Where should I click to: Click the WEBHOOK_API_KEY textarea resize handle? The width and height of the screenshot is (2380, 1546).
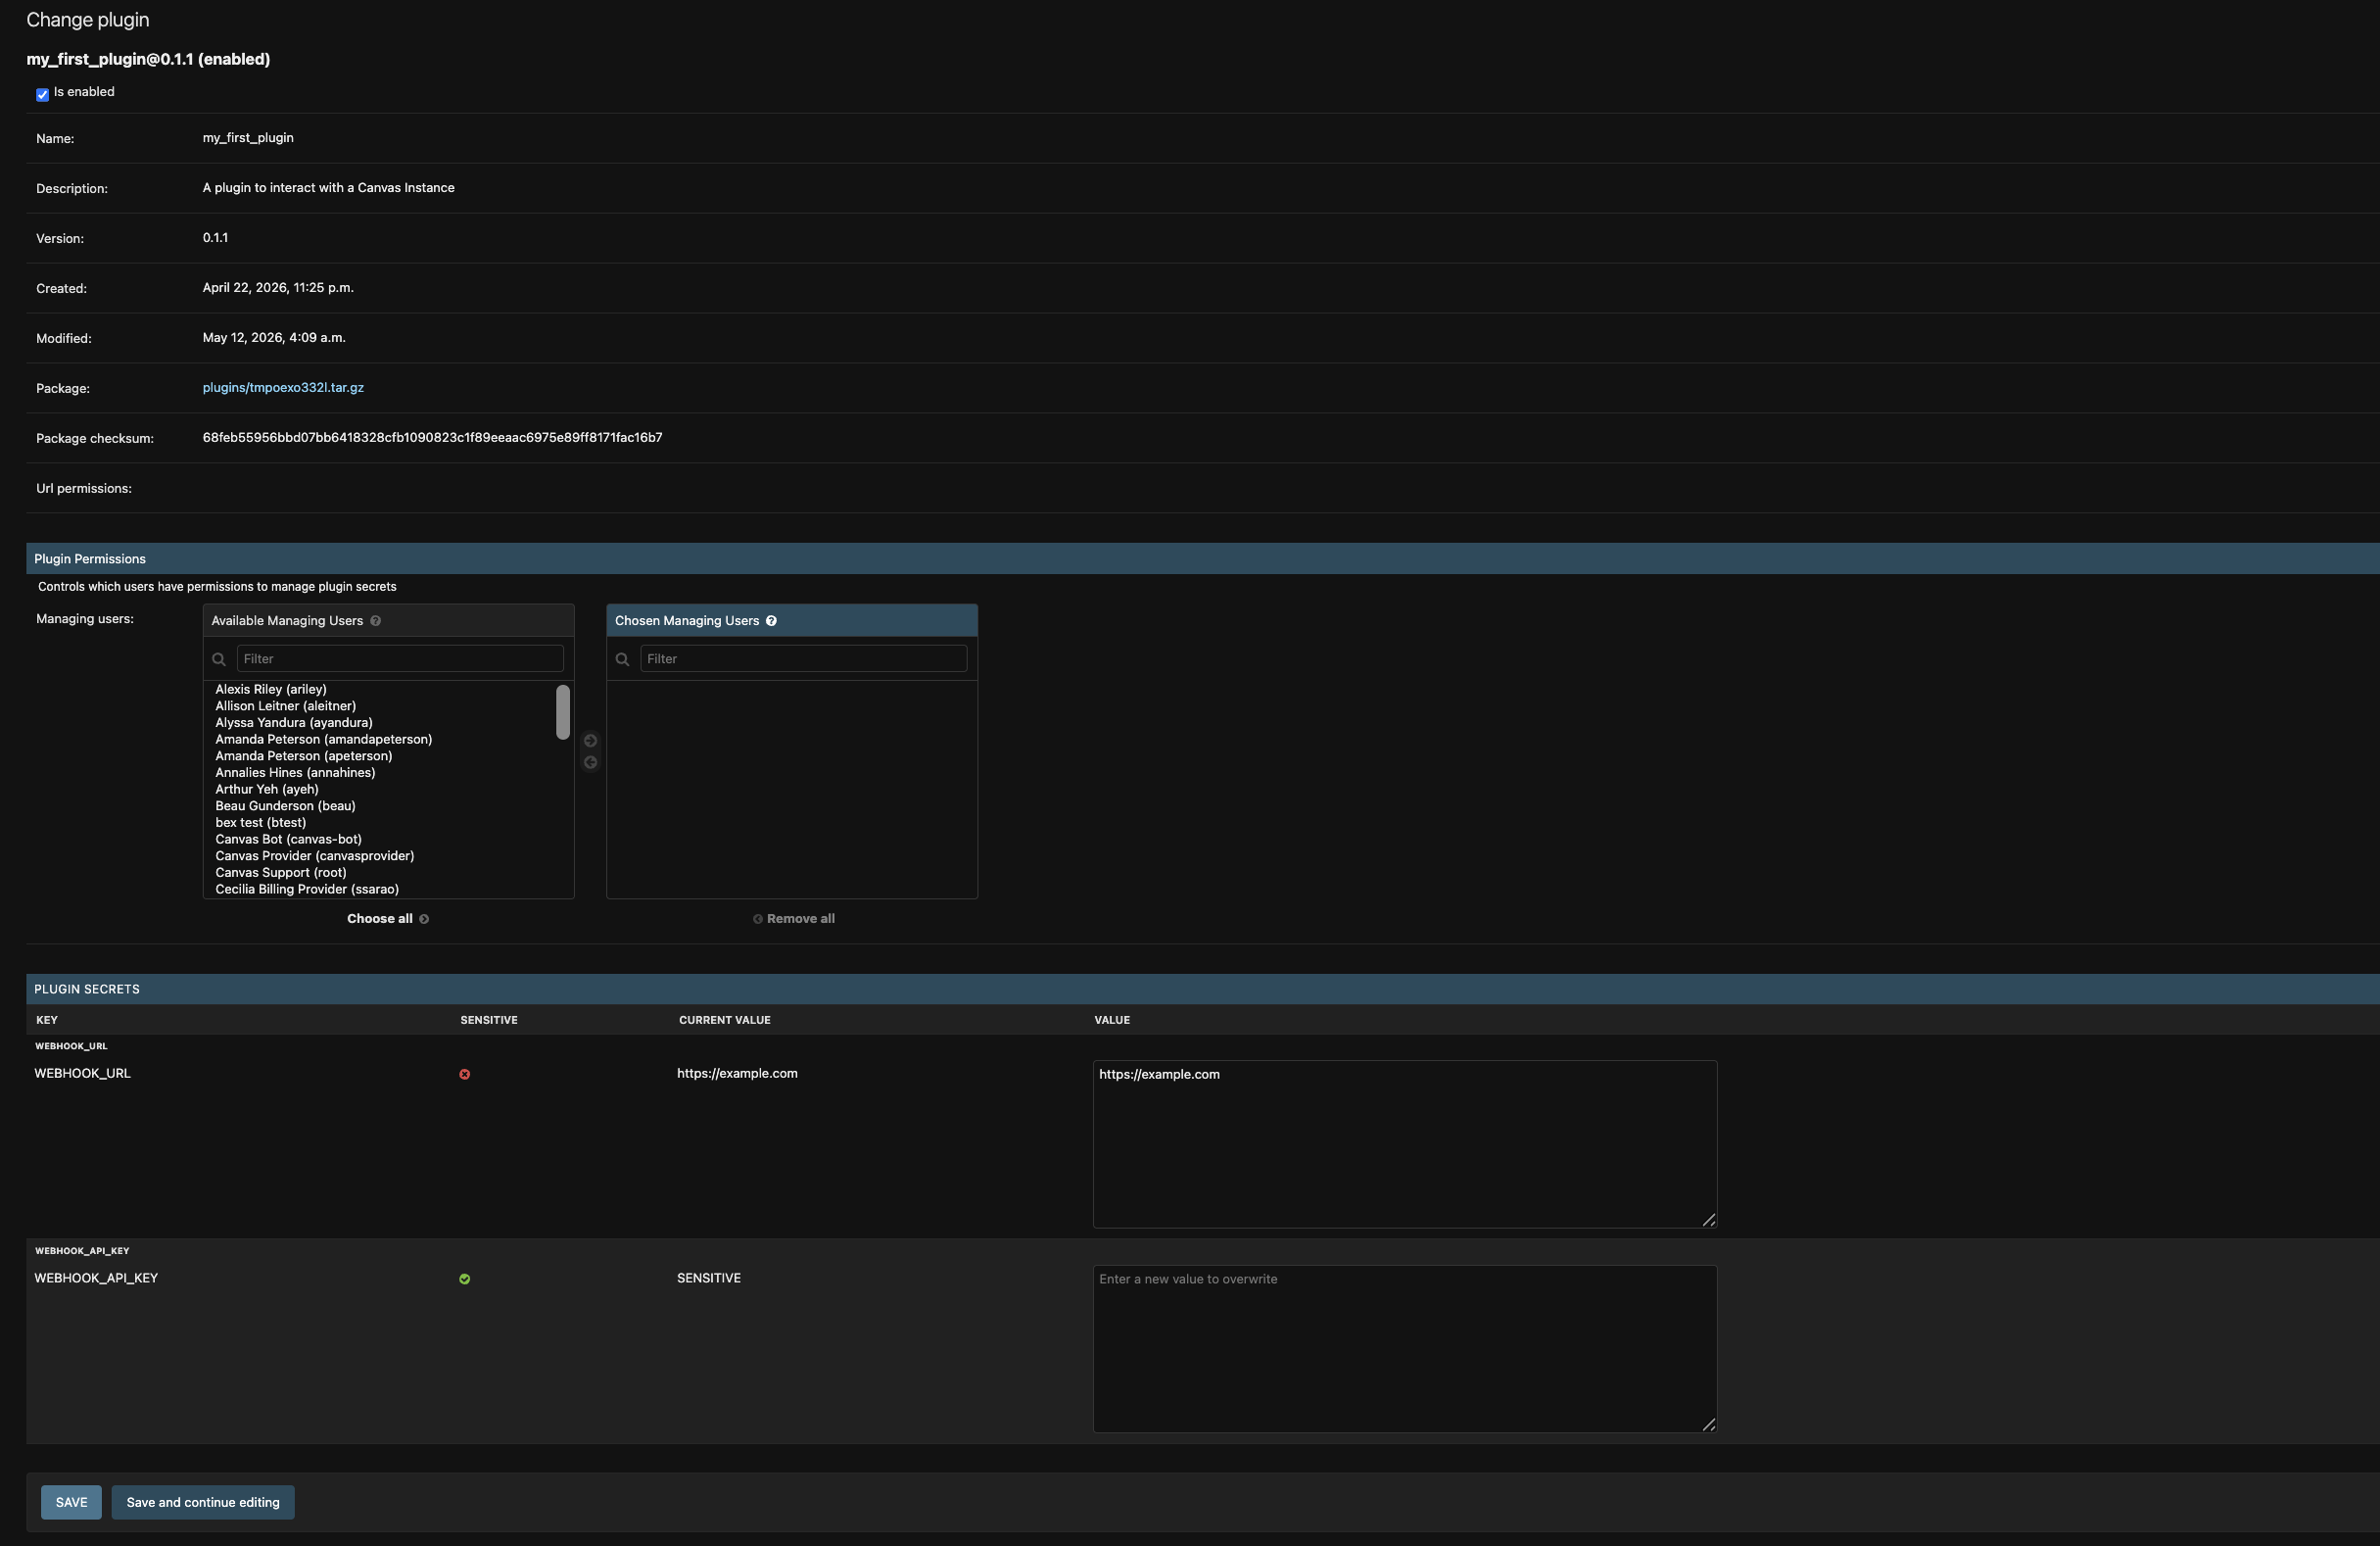point(1709,1425)
